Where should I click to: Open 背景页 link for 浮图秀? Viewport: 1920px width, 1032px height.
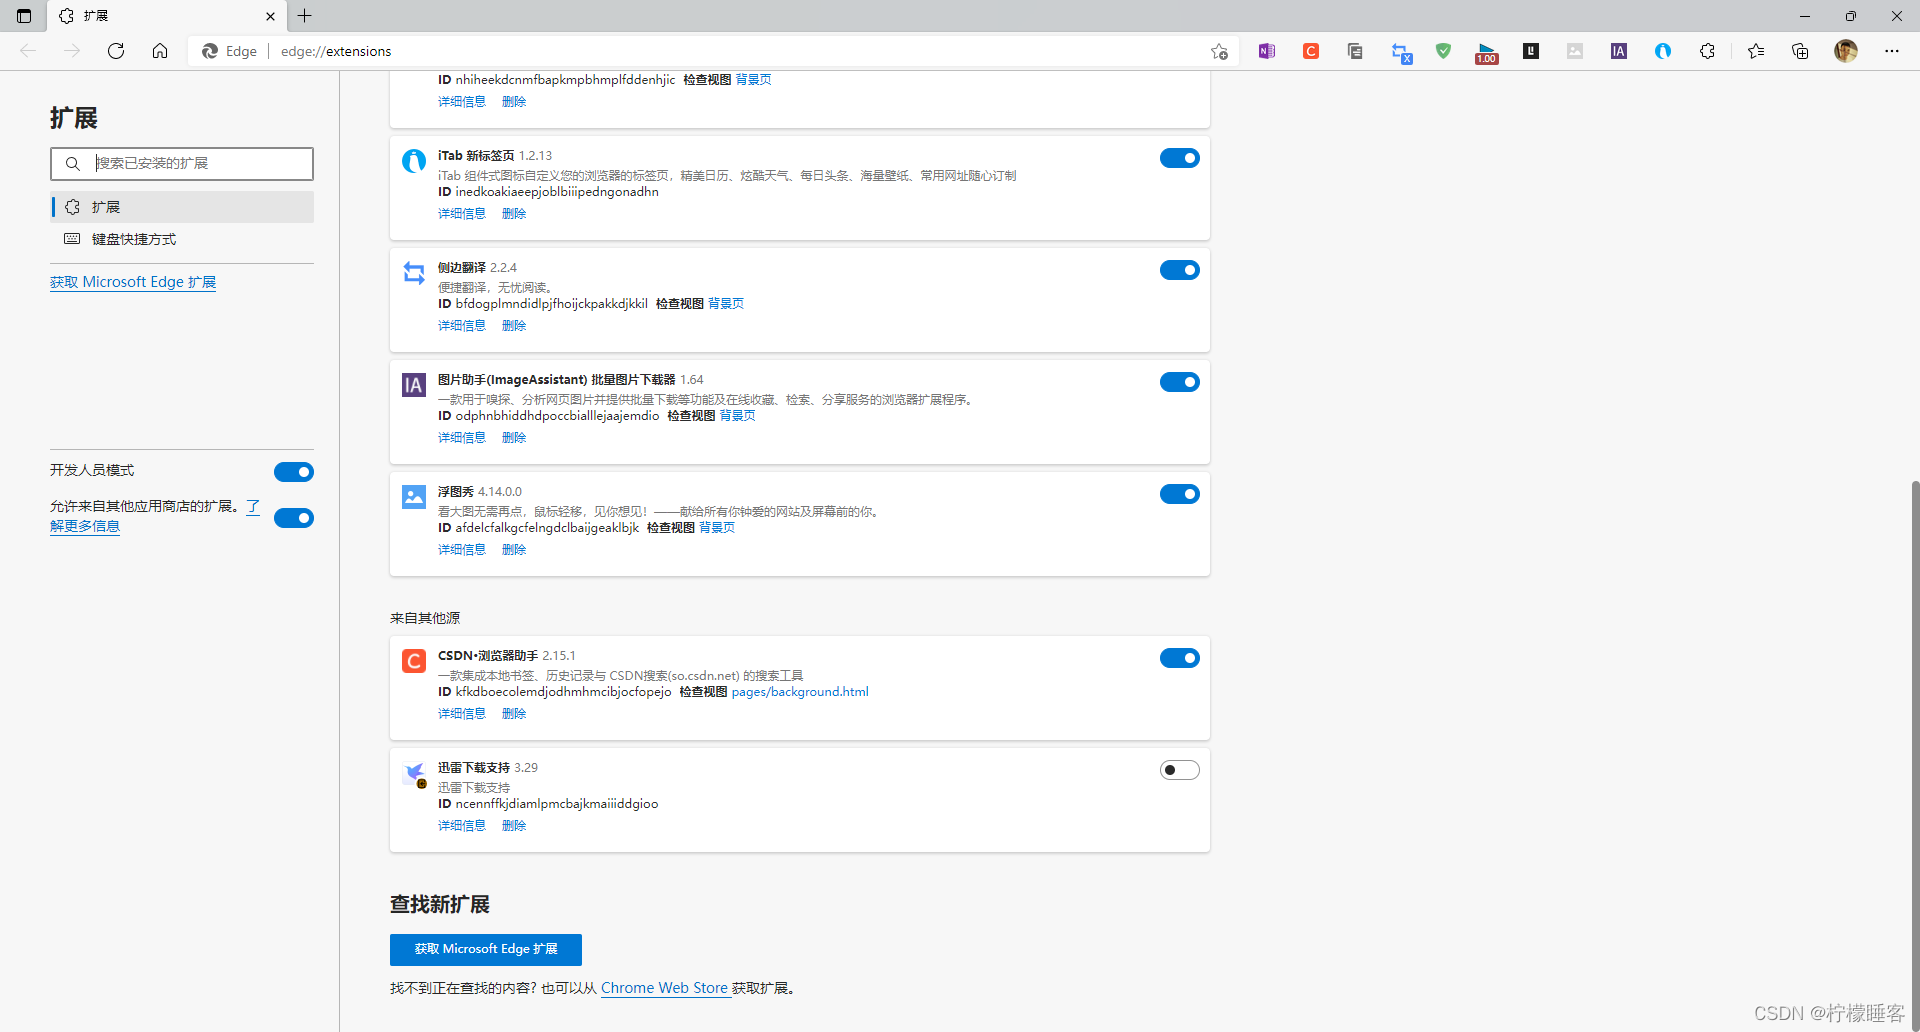717,528
